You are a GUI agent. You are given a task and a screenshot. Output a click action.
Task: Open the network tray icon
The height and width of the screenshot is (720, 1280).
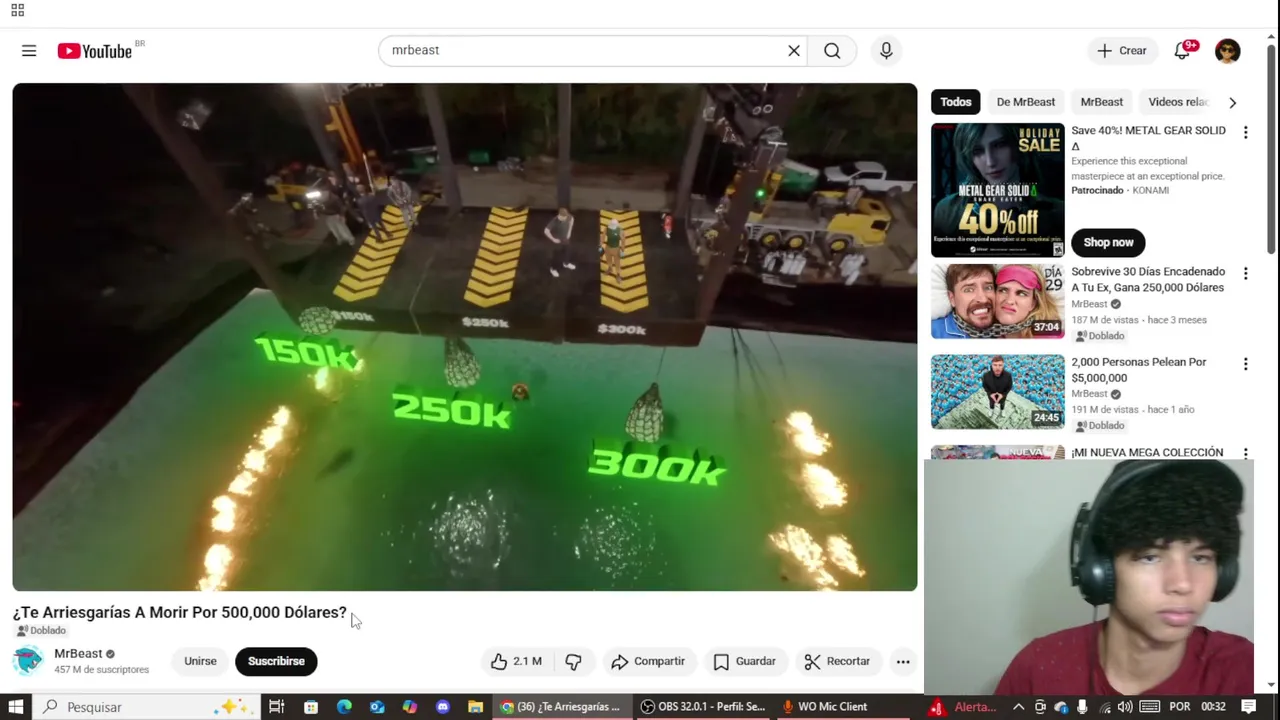coord(1104,707)
